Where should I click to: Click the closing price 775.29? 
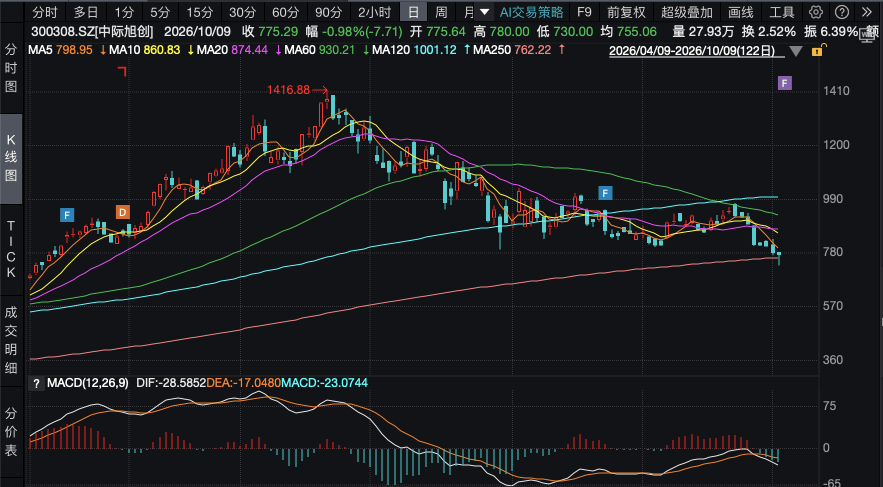point(279,32)
